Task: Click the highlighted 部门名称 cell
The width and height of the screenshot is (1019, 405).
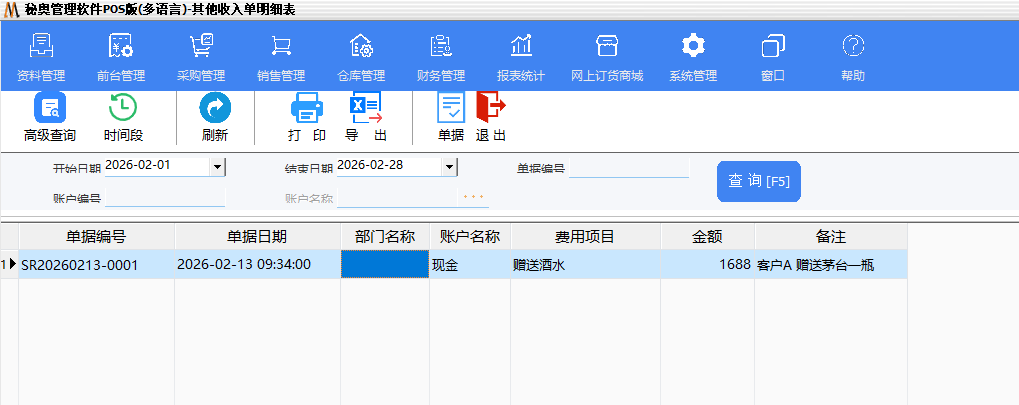Action: 384,265
